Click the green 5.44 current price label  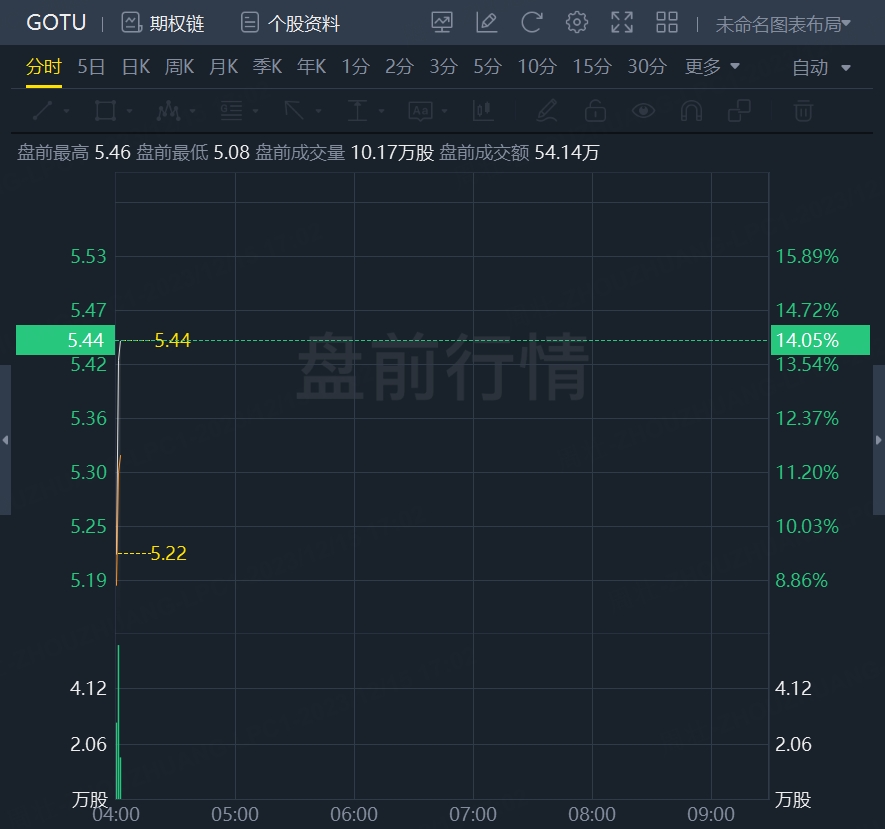[65, 340]
